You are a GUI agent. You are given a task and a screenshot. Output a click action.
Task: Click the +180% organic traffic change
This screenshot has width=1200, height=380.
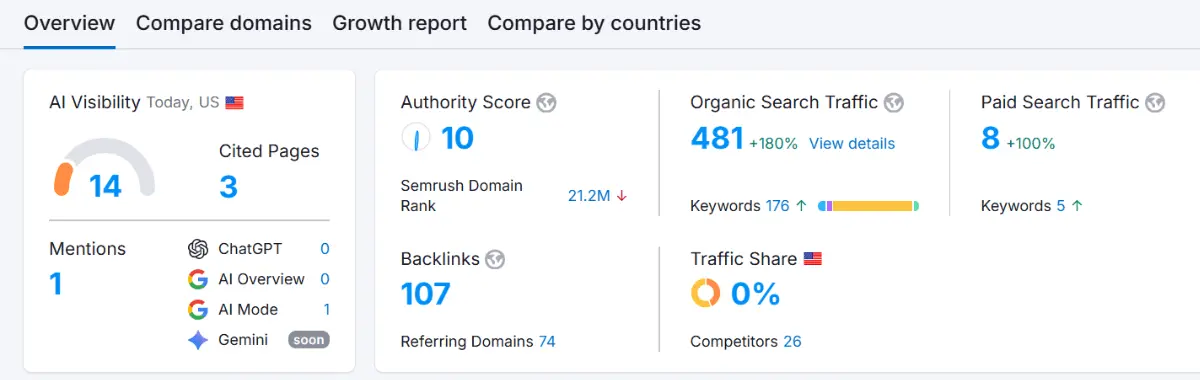774,143
